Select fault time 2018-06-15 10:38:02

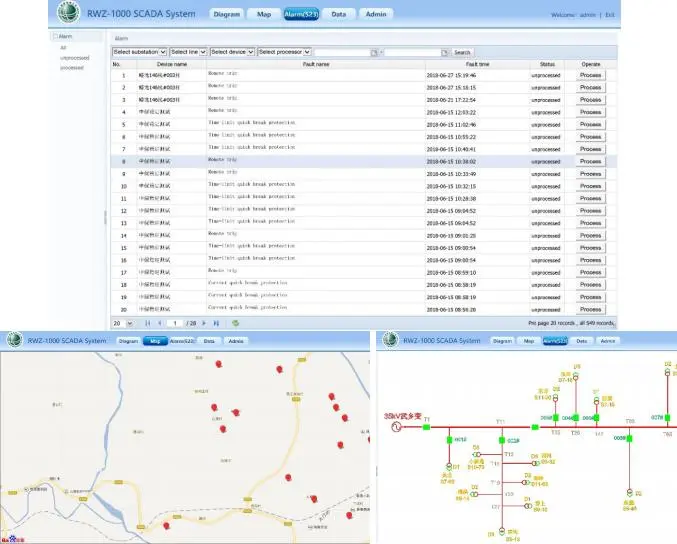(x=451, y=161)
